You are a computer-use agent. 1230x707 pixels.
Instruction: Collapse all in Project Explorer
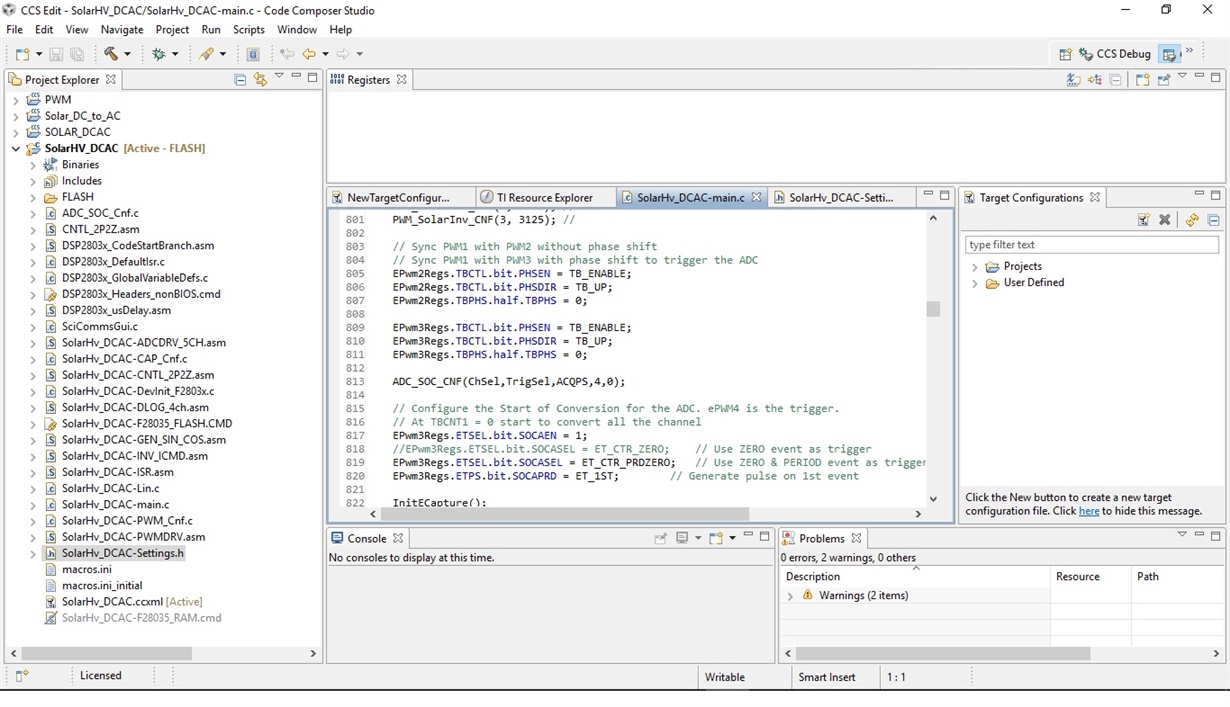(x=240, y=79)
